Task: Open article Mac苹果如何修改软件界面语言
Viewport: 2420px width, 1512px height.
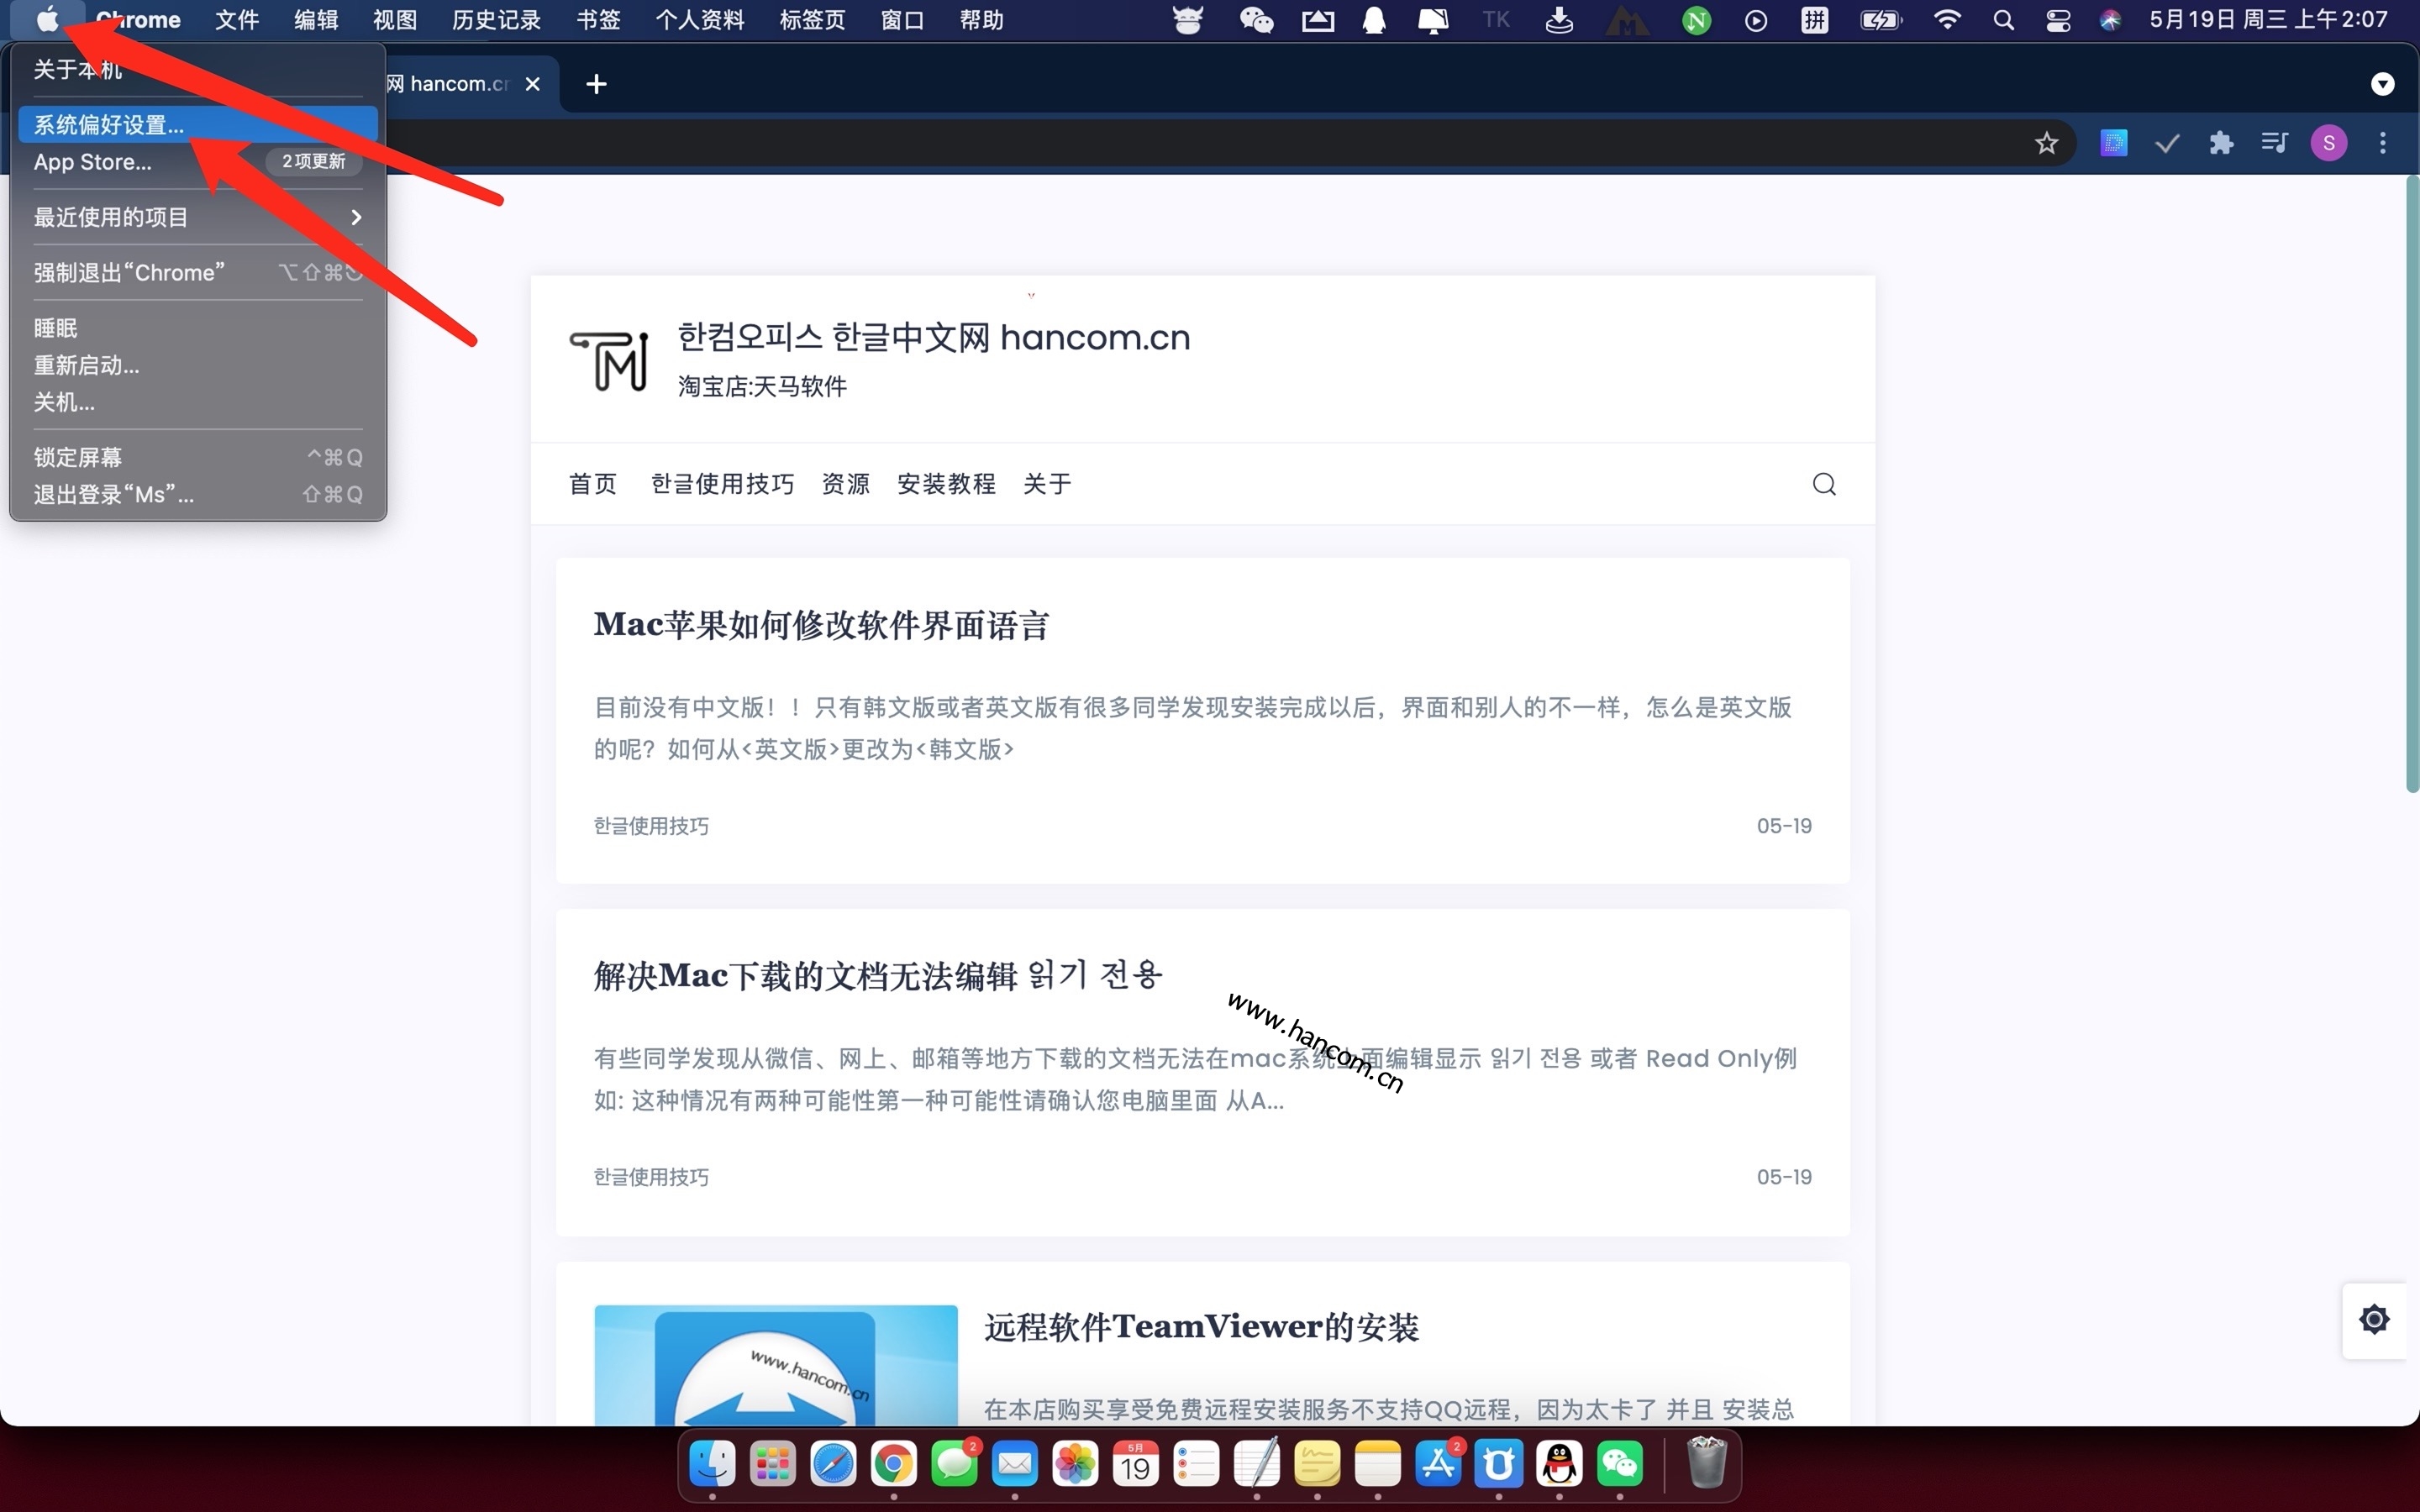Action: pyautogui.click(x=821, y=625)
